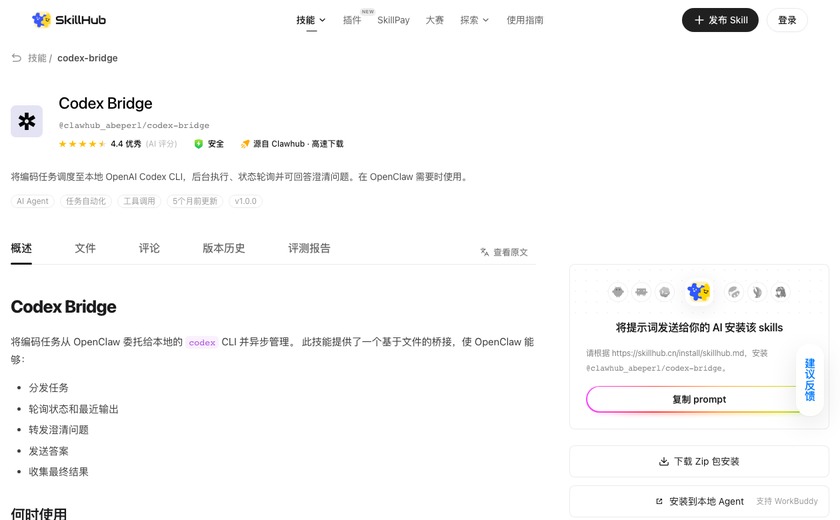This screenshot has width=840, height=520.
Task: Click 下载 Zip 包安装 button
Action: pyautogui.click(x=699, y=461)
